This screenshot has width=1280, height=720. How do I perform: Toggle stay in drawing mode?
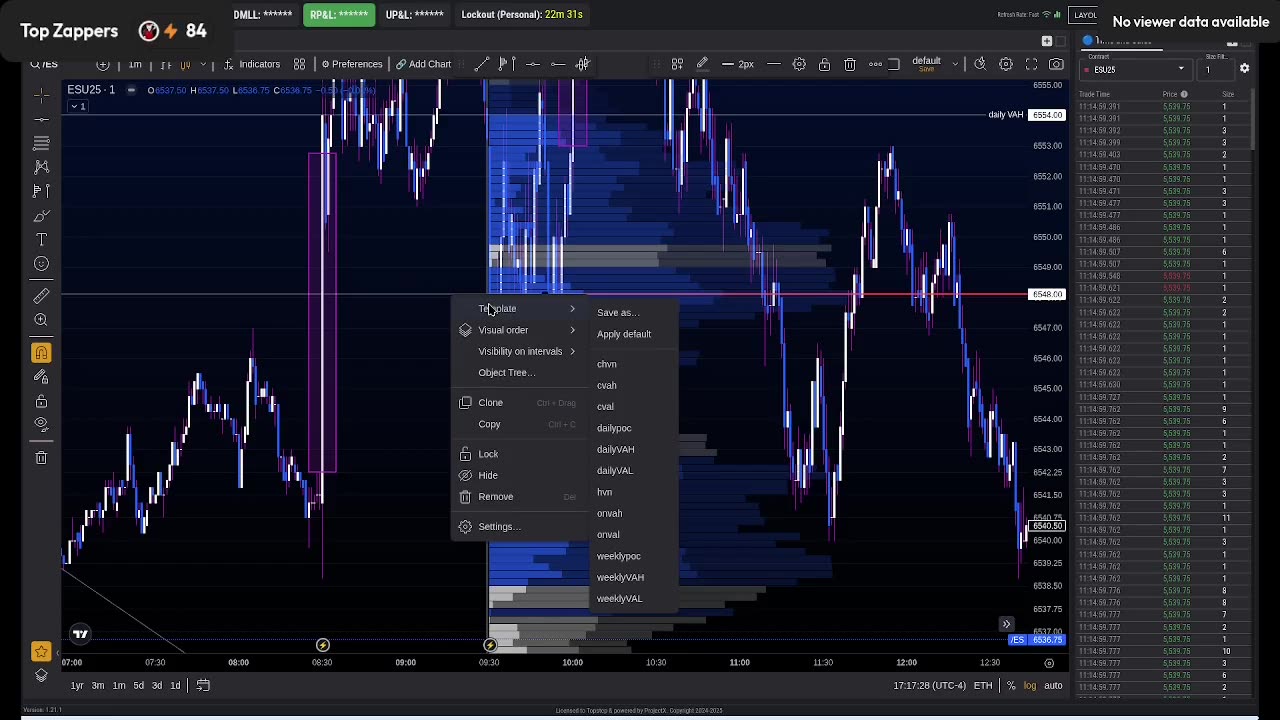[41, 377]
